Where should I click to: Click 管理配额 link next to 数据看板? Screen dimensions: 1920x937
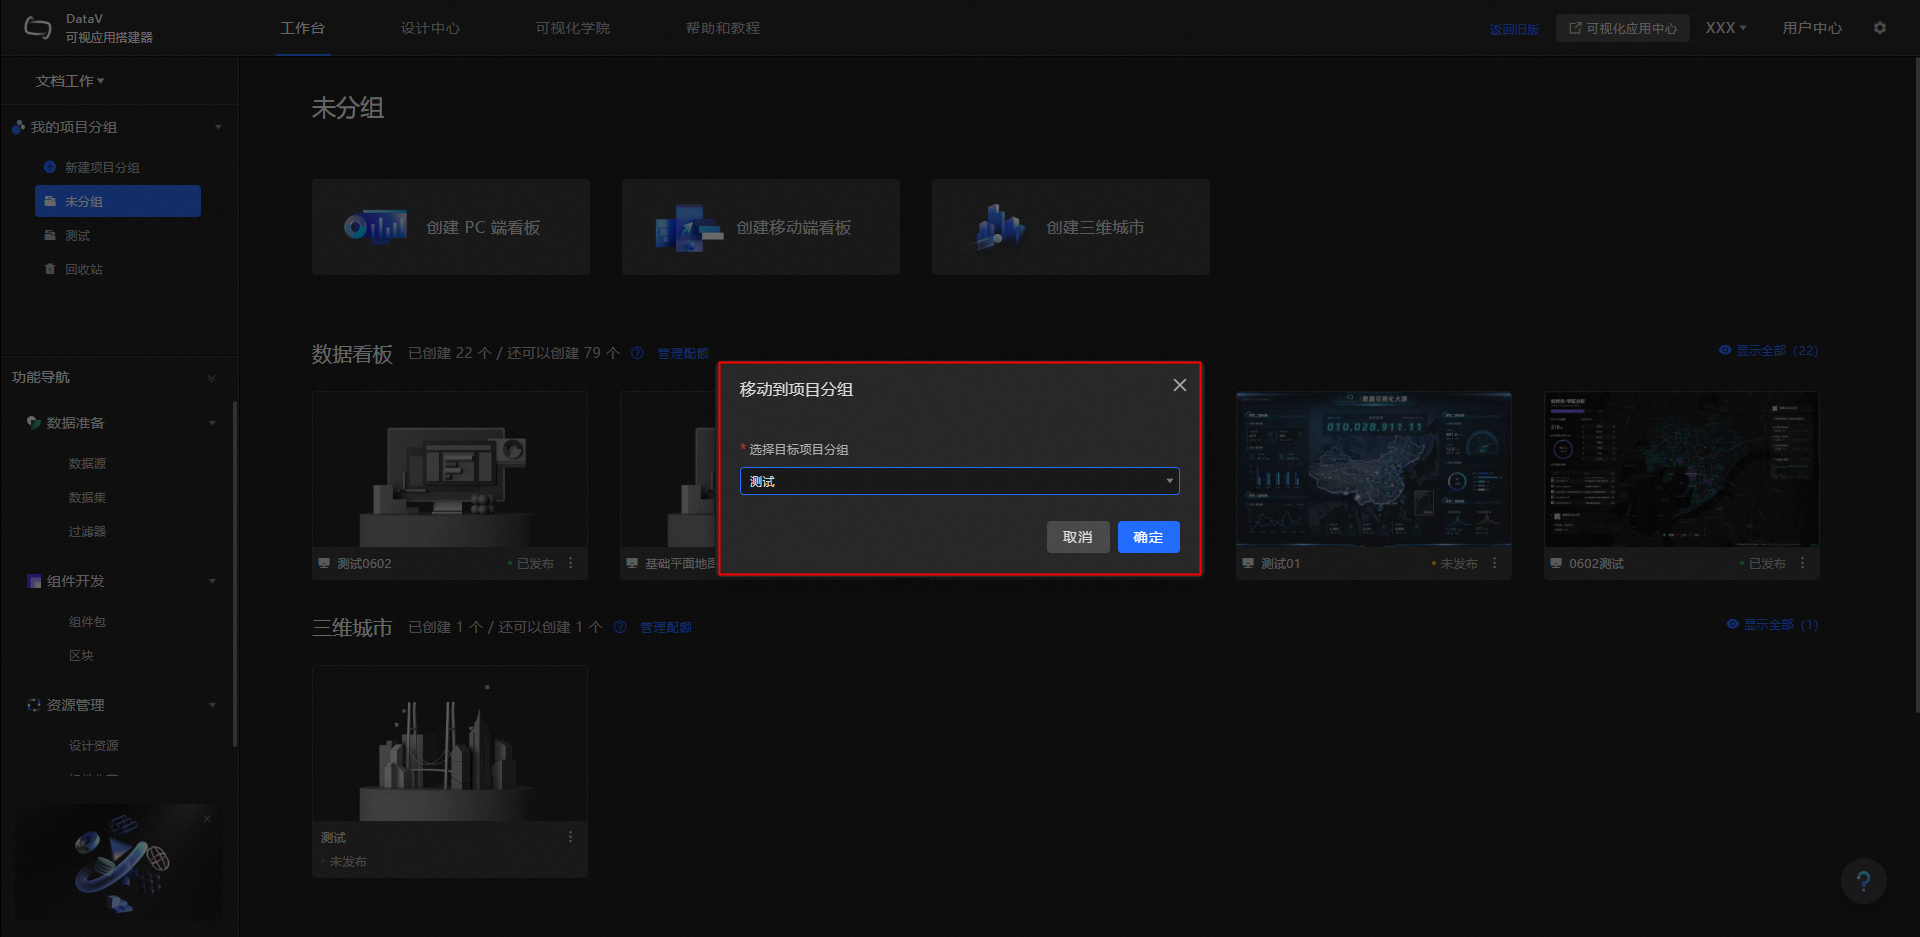[x=683, y=353]
